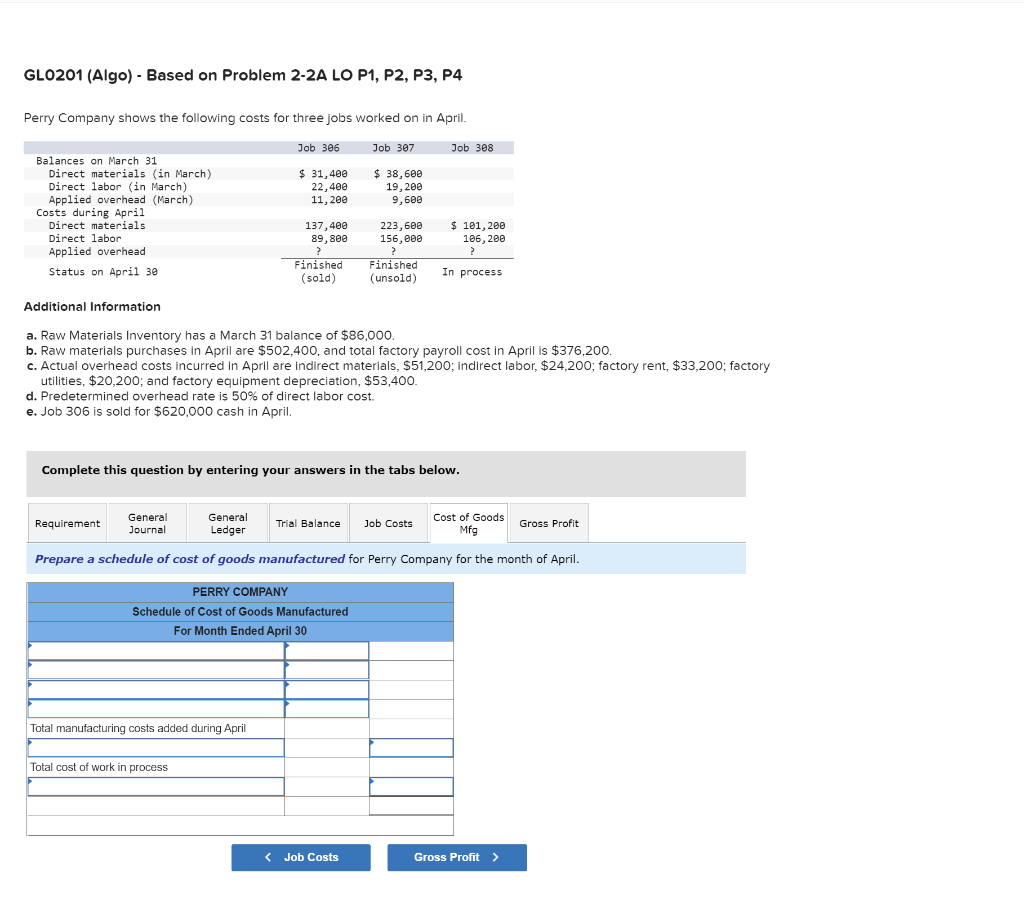Switch to the Gross Profit tab

point(548,522)
